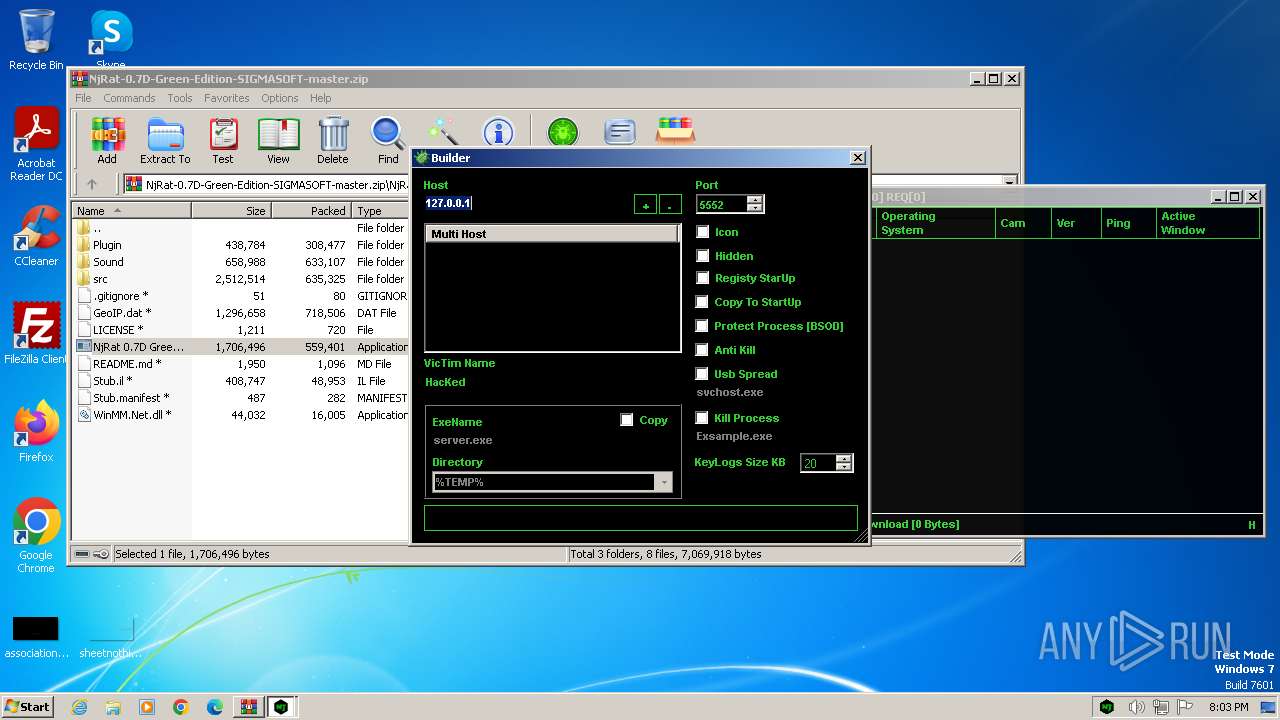This screenshot has height=720, width=1280.
Task: Select the Plugin folder row
Action: pos(240,245)
